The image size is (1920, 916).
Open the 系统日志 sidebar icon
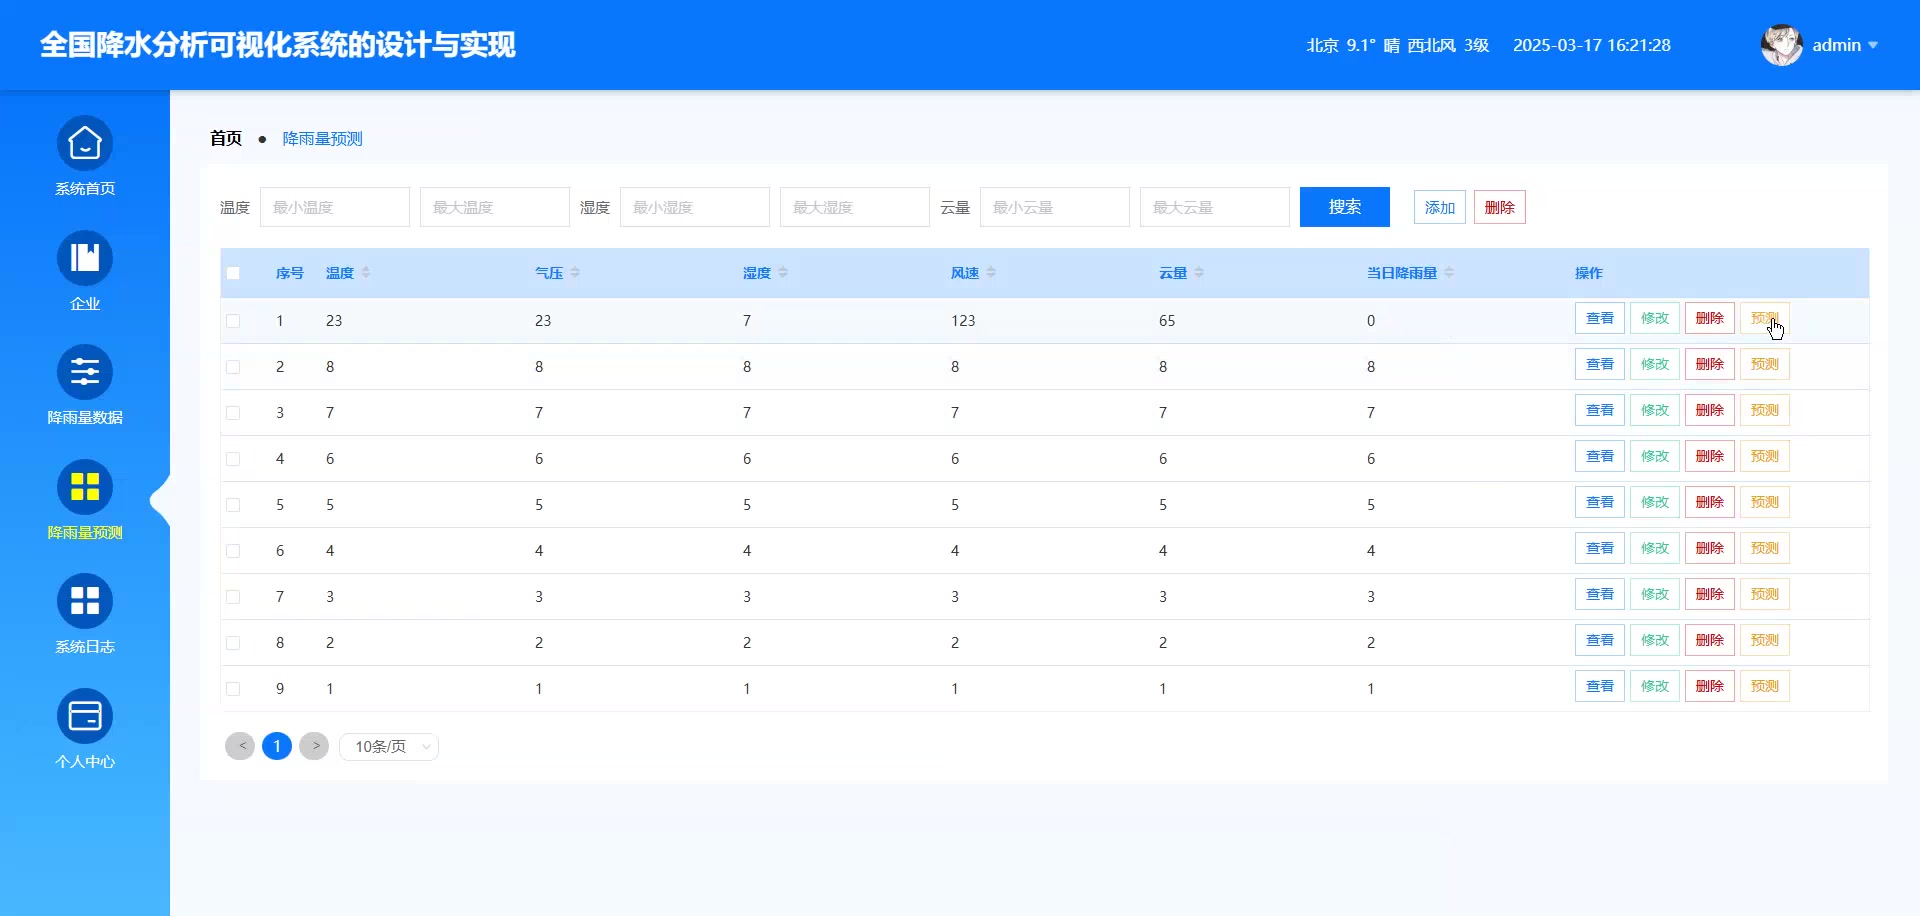85,601
